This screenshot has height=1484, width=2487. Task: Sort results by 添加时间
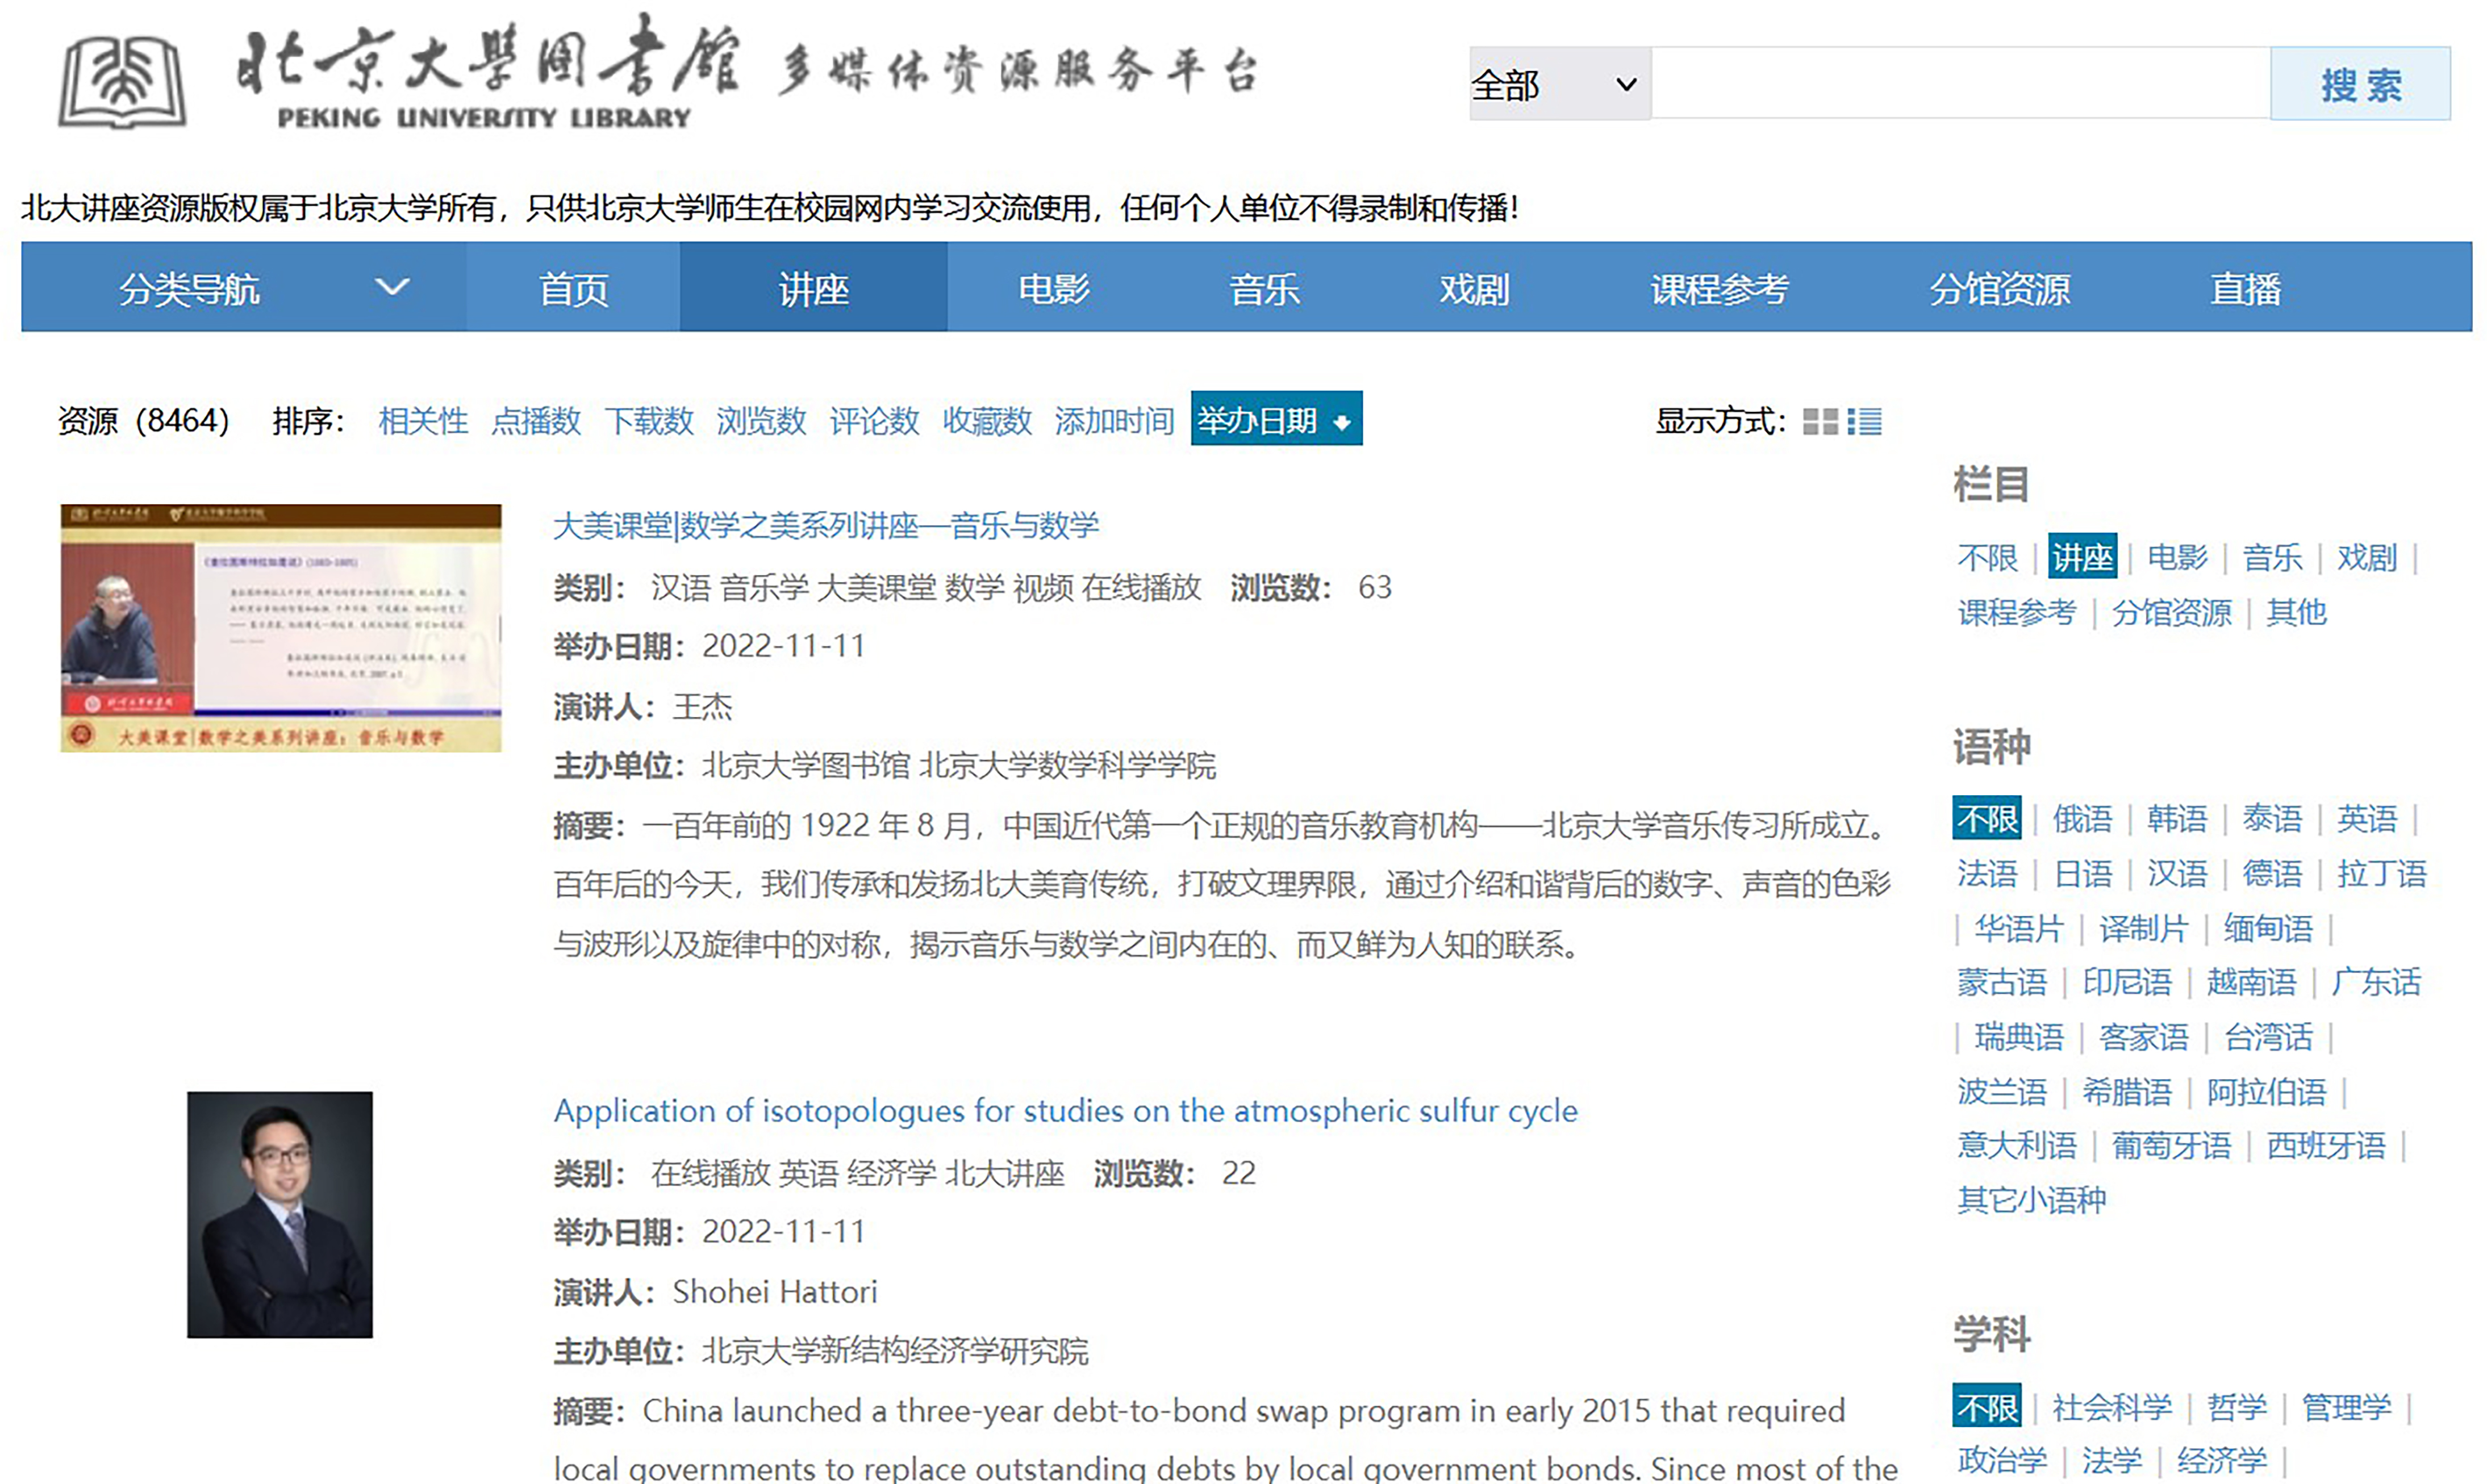tap(1114, 420)
